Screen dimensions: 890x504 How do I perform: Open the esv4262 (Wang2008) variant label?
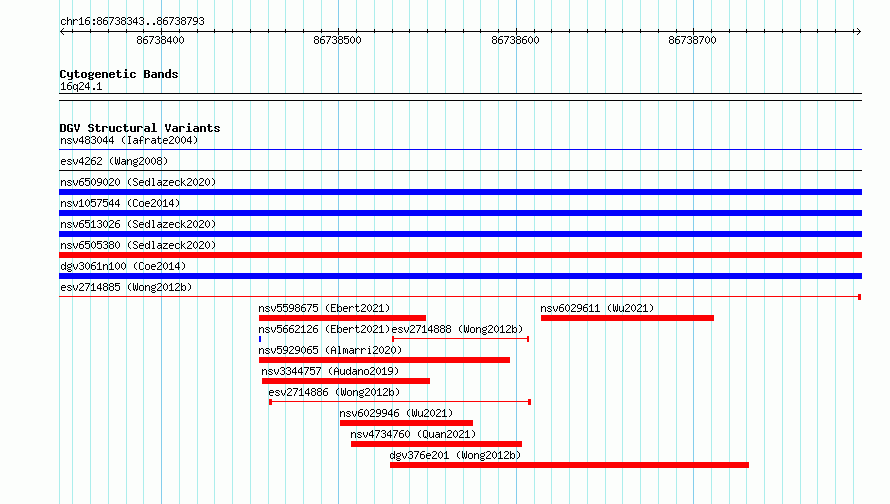[x=114, y=161]
